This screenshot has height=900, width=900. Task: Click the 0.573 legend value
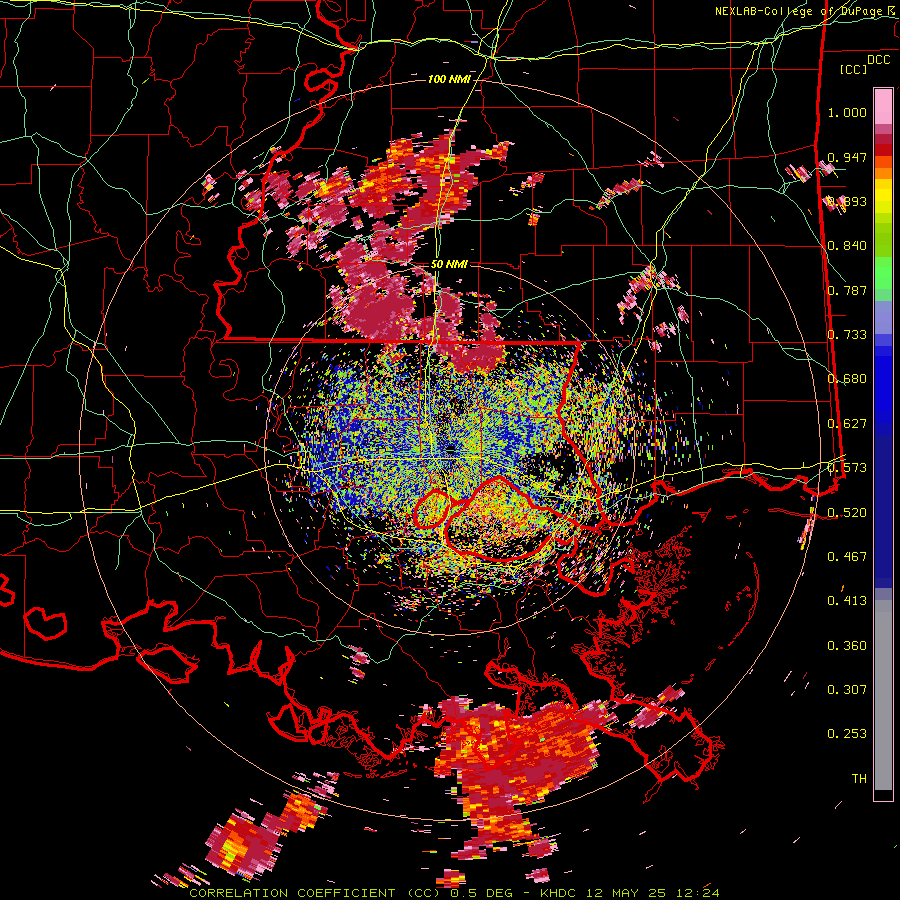pos(847,468)
